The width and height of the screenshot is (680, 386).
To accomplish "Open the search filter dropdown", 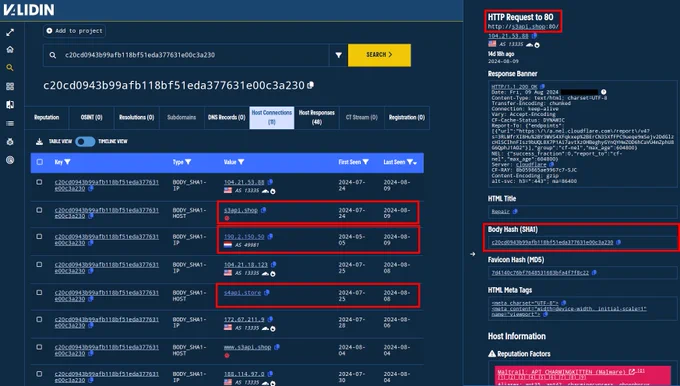I will point(338,55).
